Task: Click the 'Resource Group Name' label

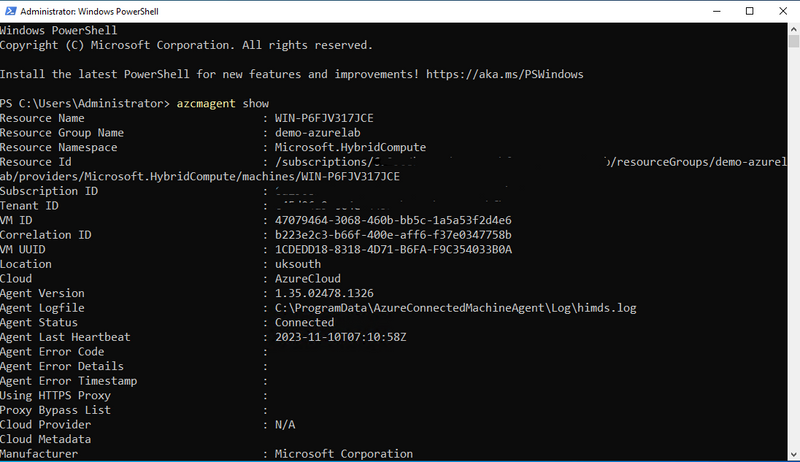Action: 62,133
